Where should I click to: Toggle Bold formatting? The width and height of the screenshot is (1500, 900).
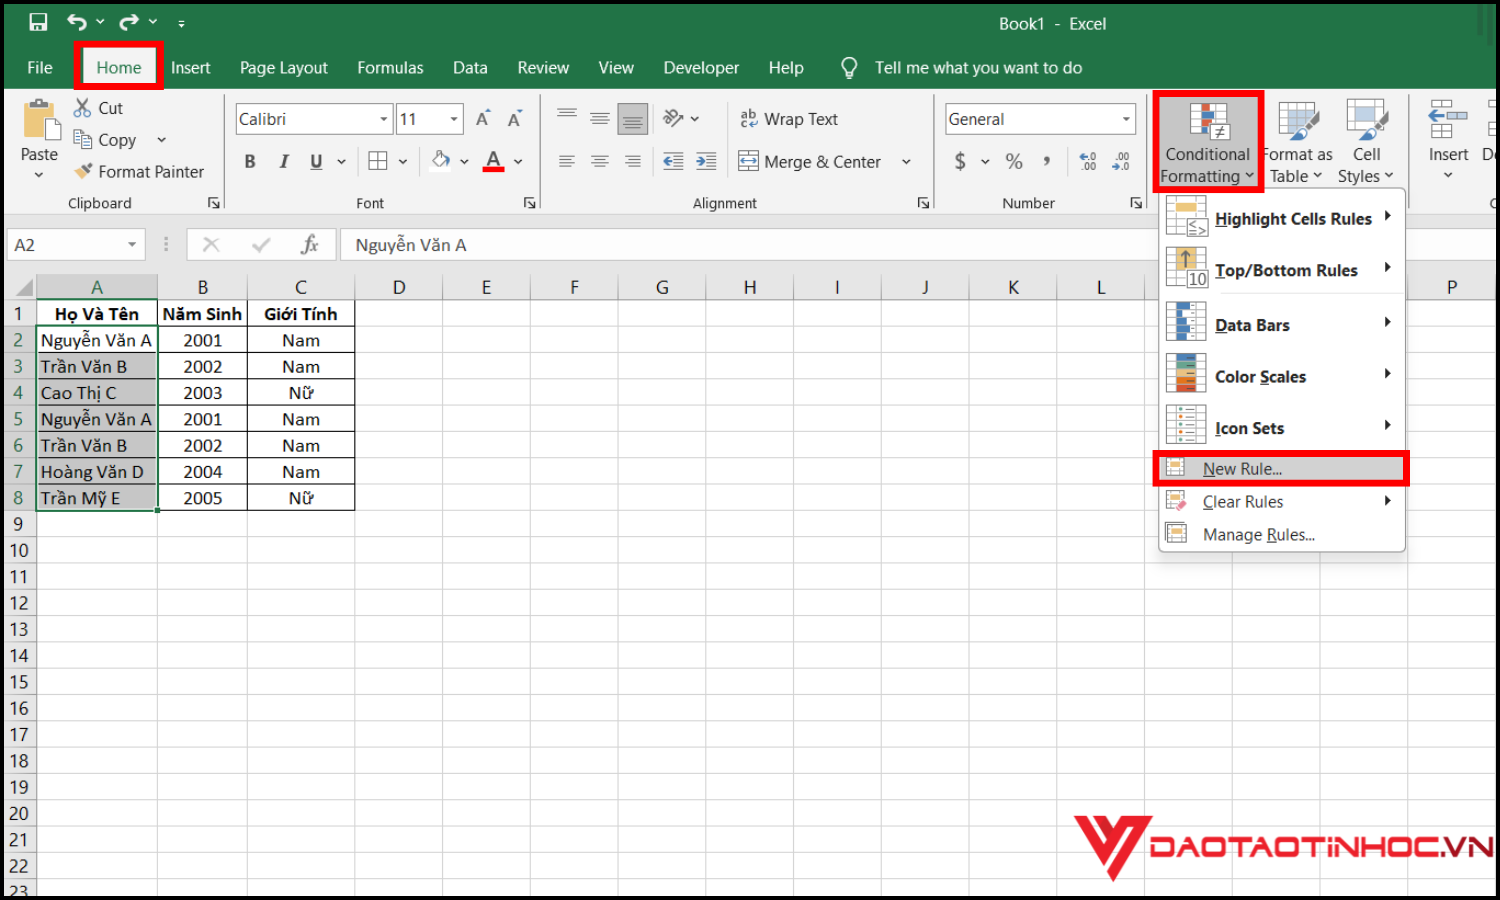(x=250, y=161)
